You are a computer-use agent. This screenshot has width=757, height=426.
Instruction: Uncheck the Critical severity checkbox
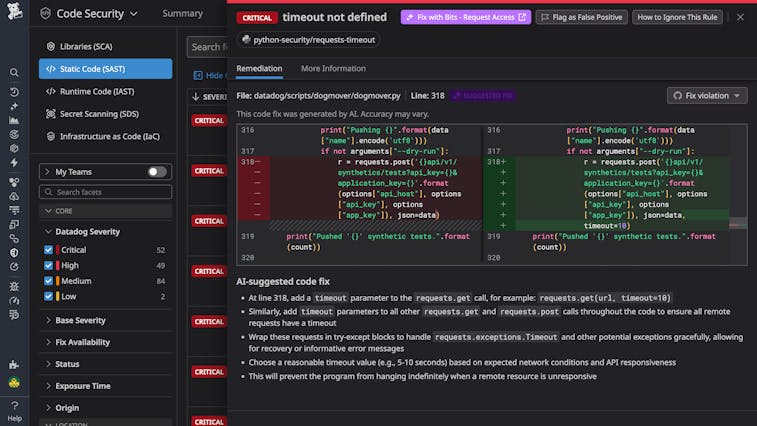49,250
